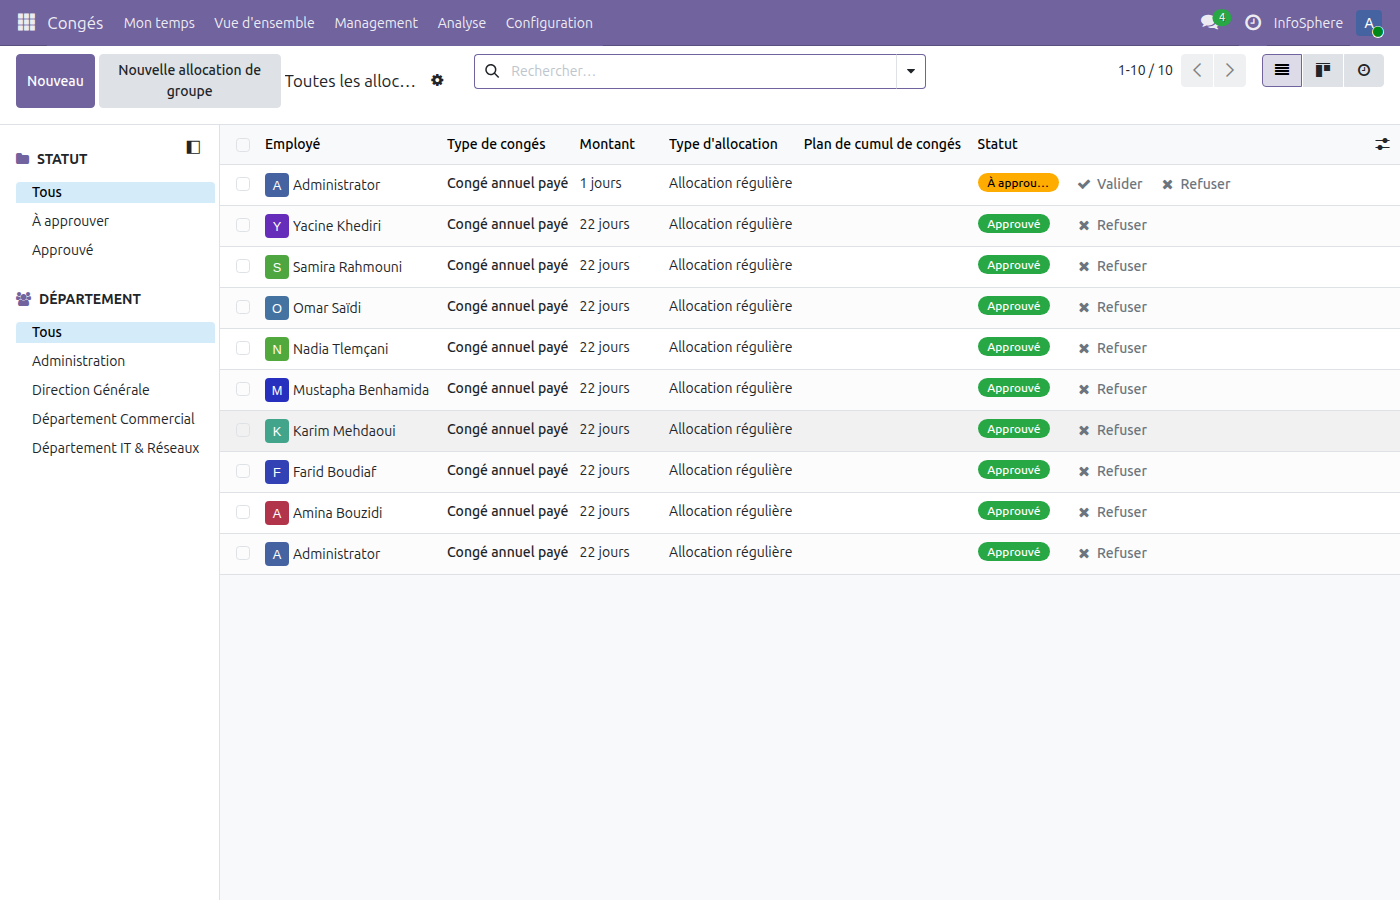Click the Rechercher search field
The height and width of the screenshot is (900, 1400).
700,71
